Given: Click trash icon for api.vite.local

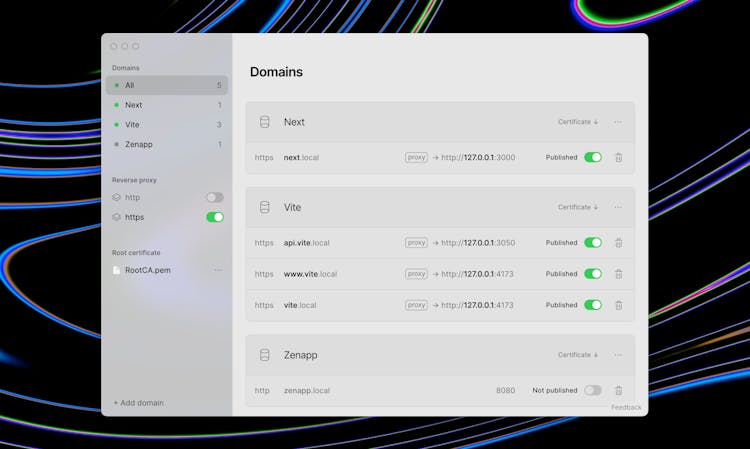Looking at the screenshot, I should point(618,242).
